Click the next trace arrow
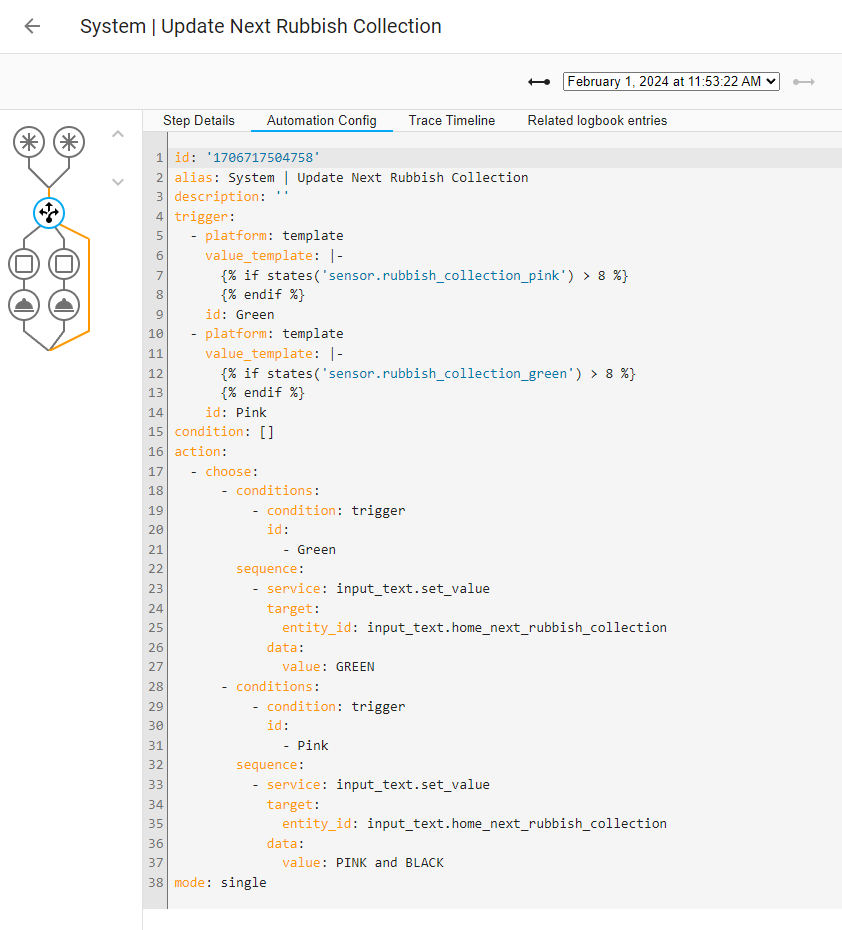Image resolution: width=842 pixels, height=930 pixels. tap(804, 82)
